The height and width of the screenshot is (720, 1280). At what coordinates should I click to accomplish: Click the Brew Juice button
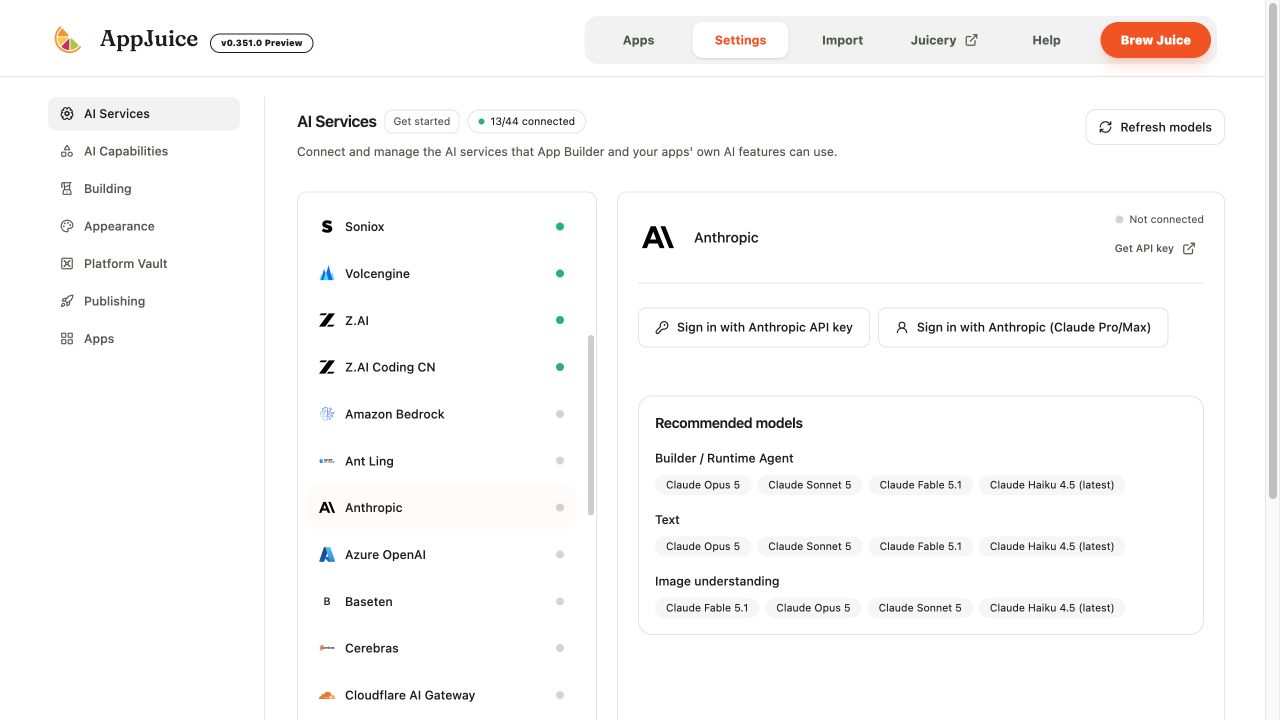coord(1155,40)
